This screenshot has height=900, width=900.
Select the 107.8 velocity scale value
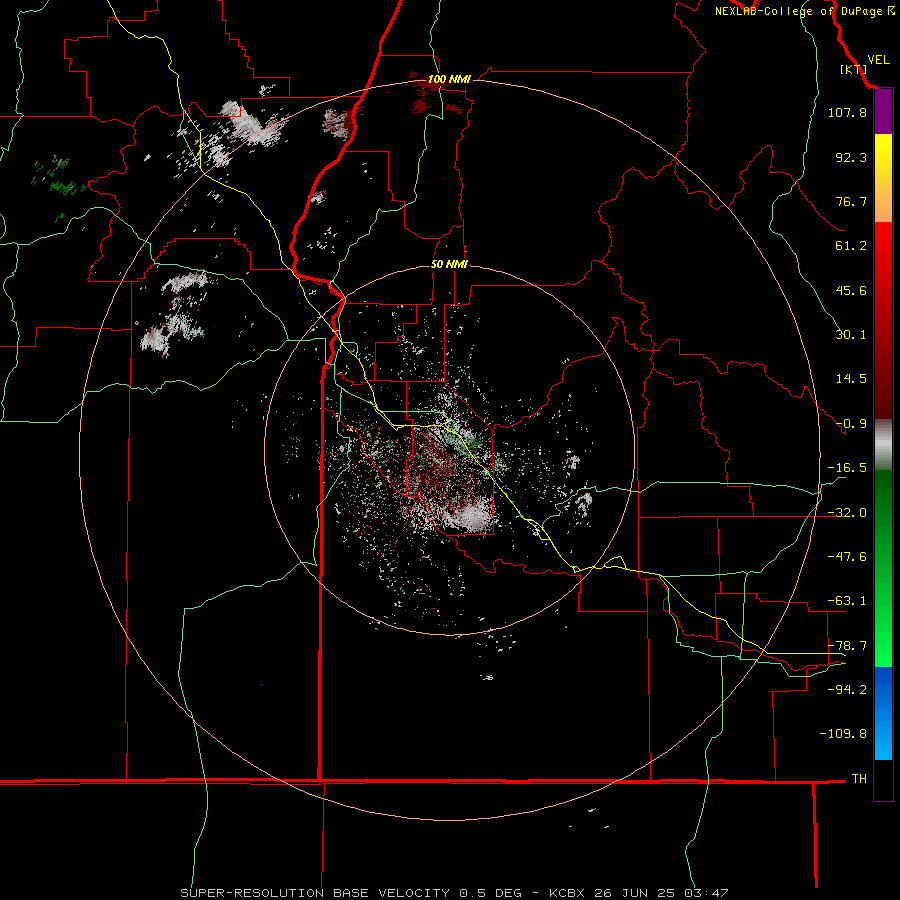click(847, 112)
